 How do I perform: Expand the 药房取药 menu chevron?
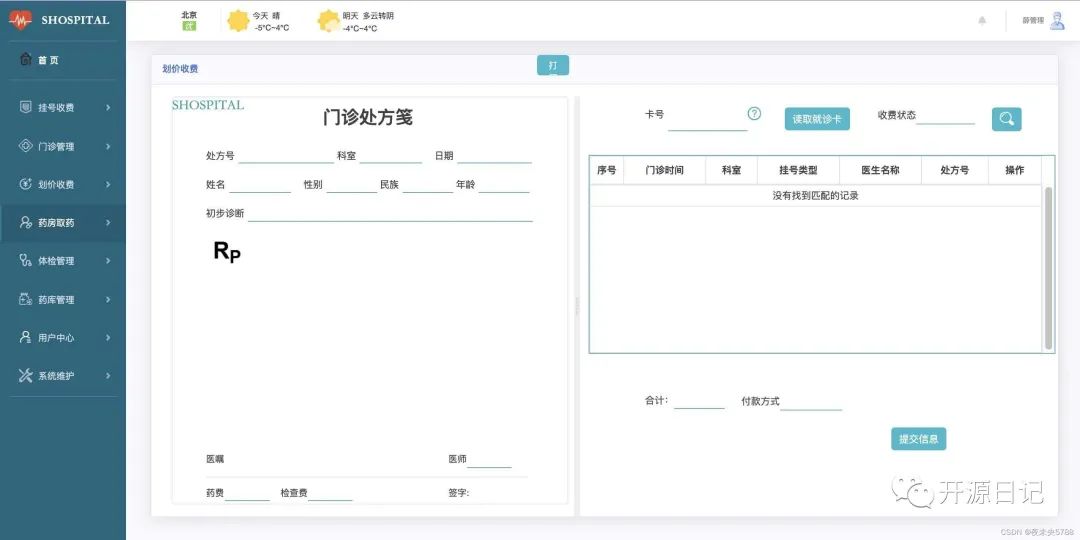[108, 222]
